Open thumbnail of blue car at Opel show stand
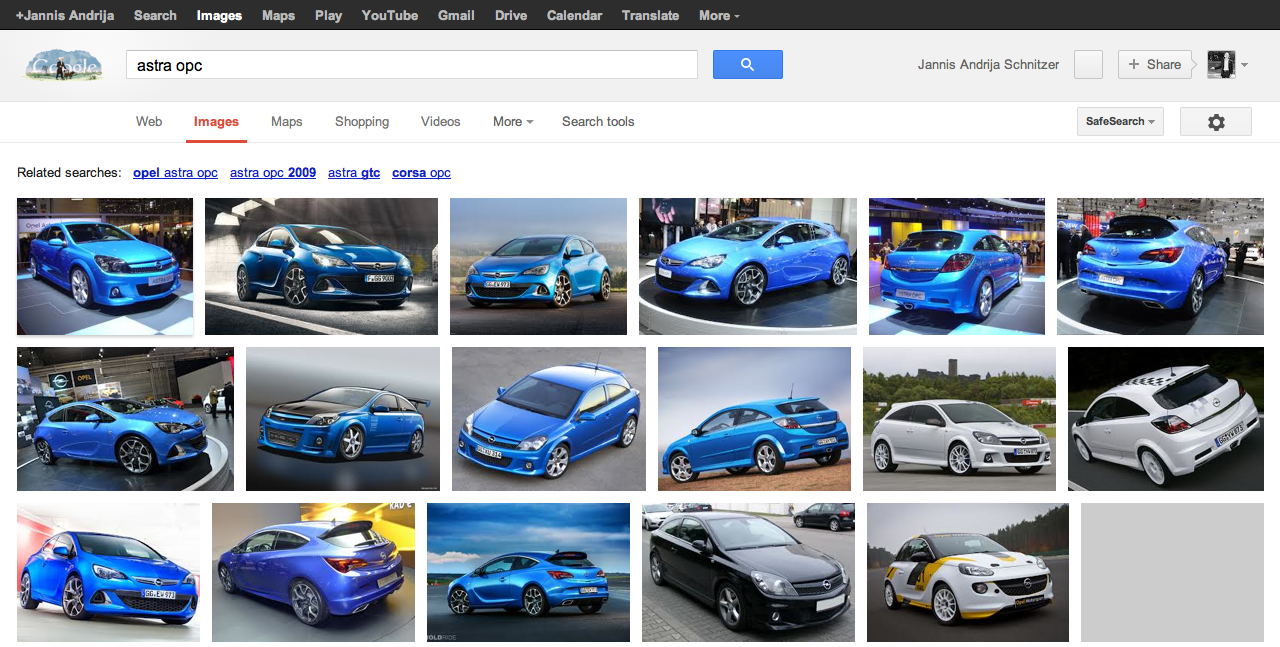The height and width of the screenshot is (647, 1280). click(125, 419)
